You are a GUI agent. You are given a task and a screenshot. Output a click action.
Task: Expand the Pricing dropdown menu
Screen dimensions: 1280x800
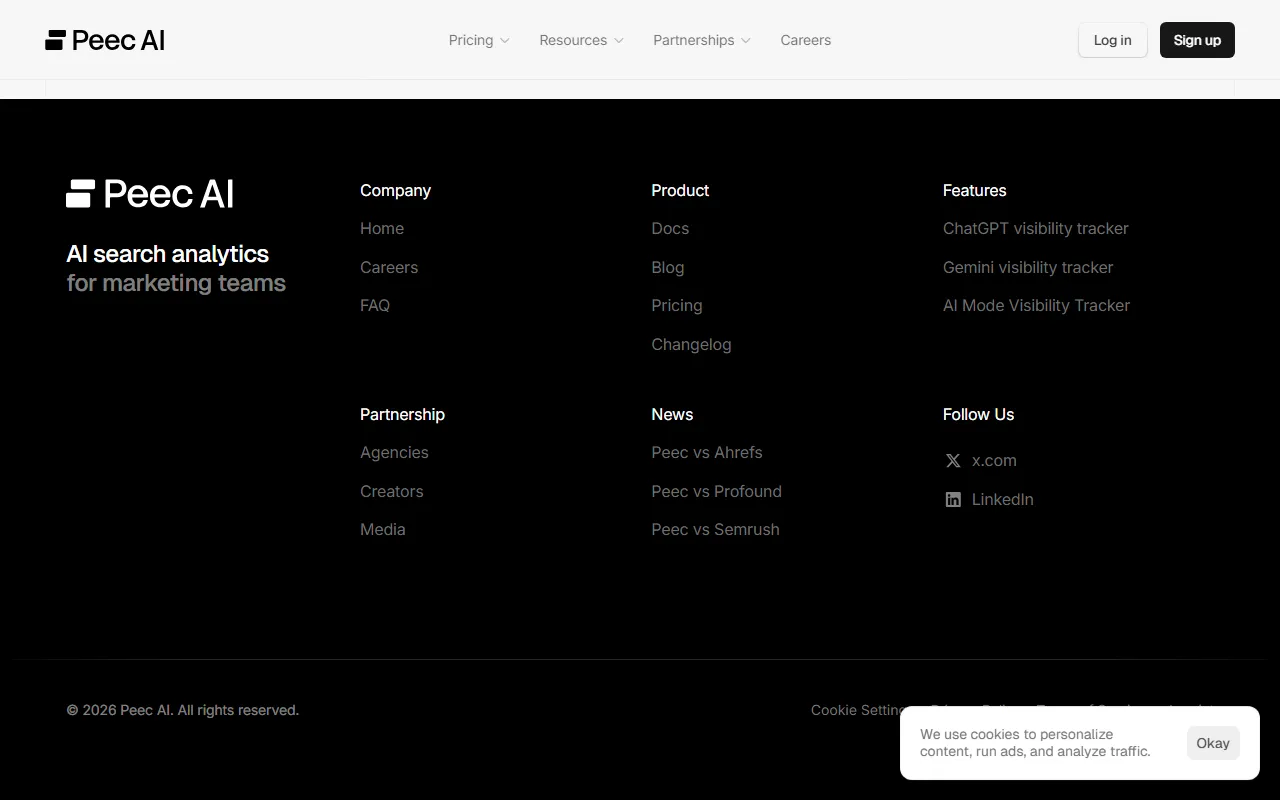(x=478, y=40)
